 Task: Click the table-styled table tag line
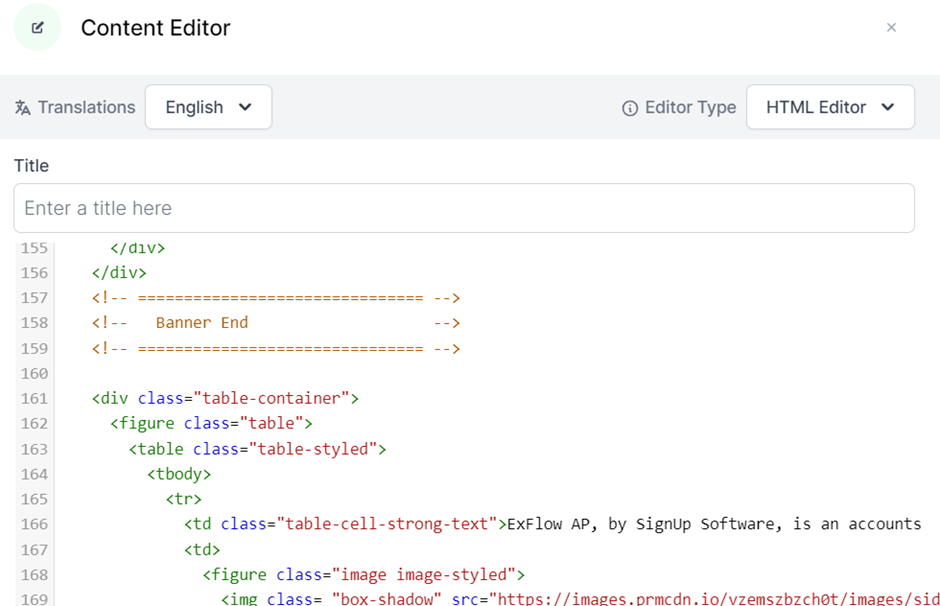tap(257, 449)
